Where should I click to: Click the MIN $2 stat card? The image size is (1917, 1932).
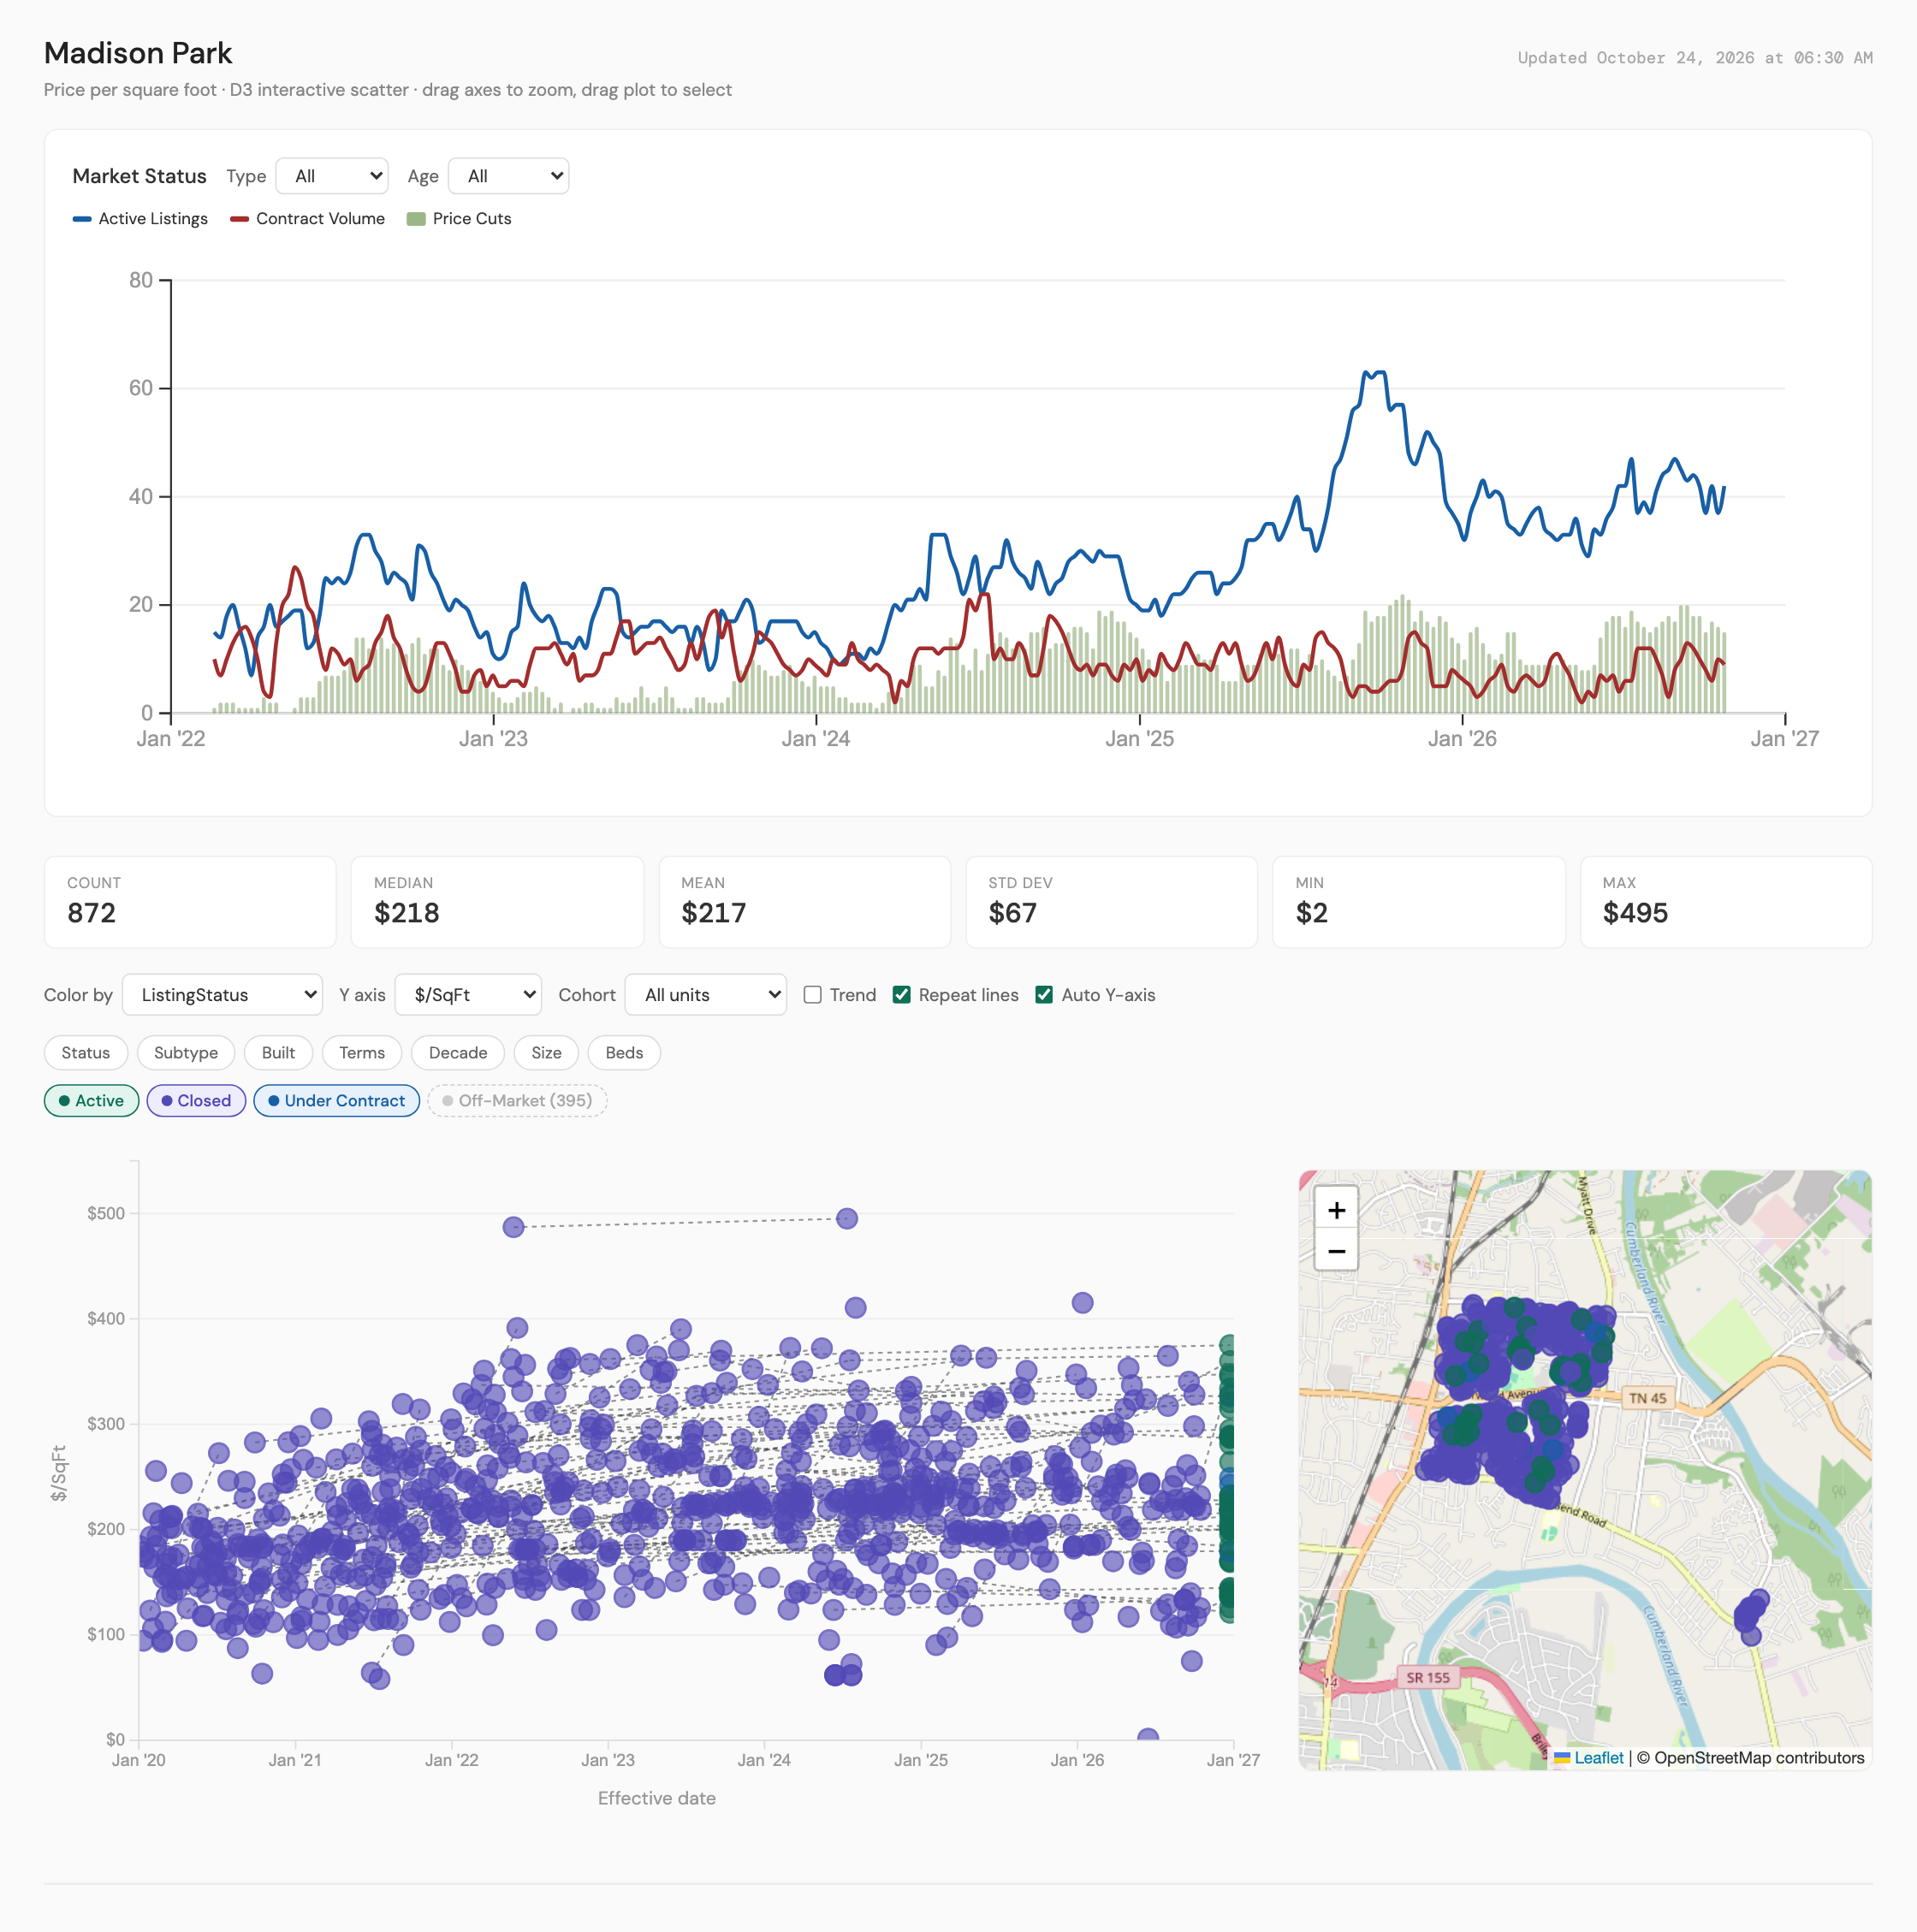click(x=1418, y=902)
